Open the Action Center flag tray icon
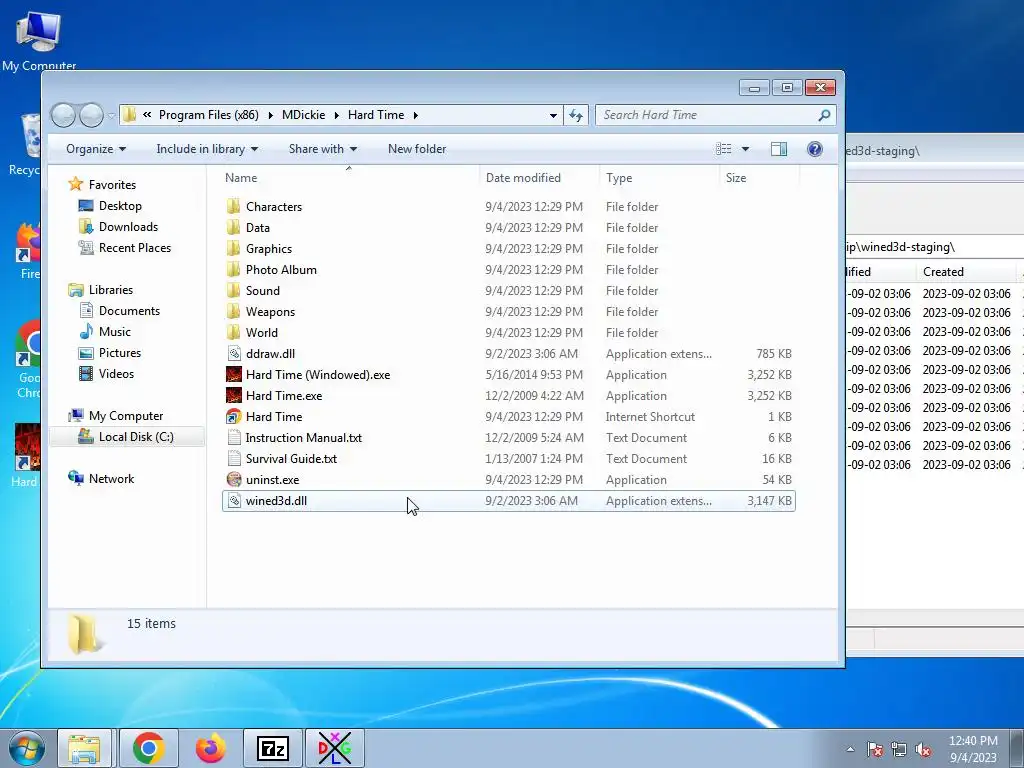The width and height of the screenshot is (1024, 768). (x=874, y=750)
